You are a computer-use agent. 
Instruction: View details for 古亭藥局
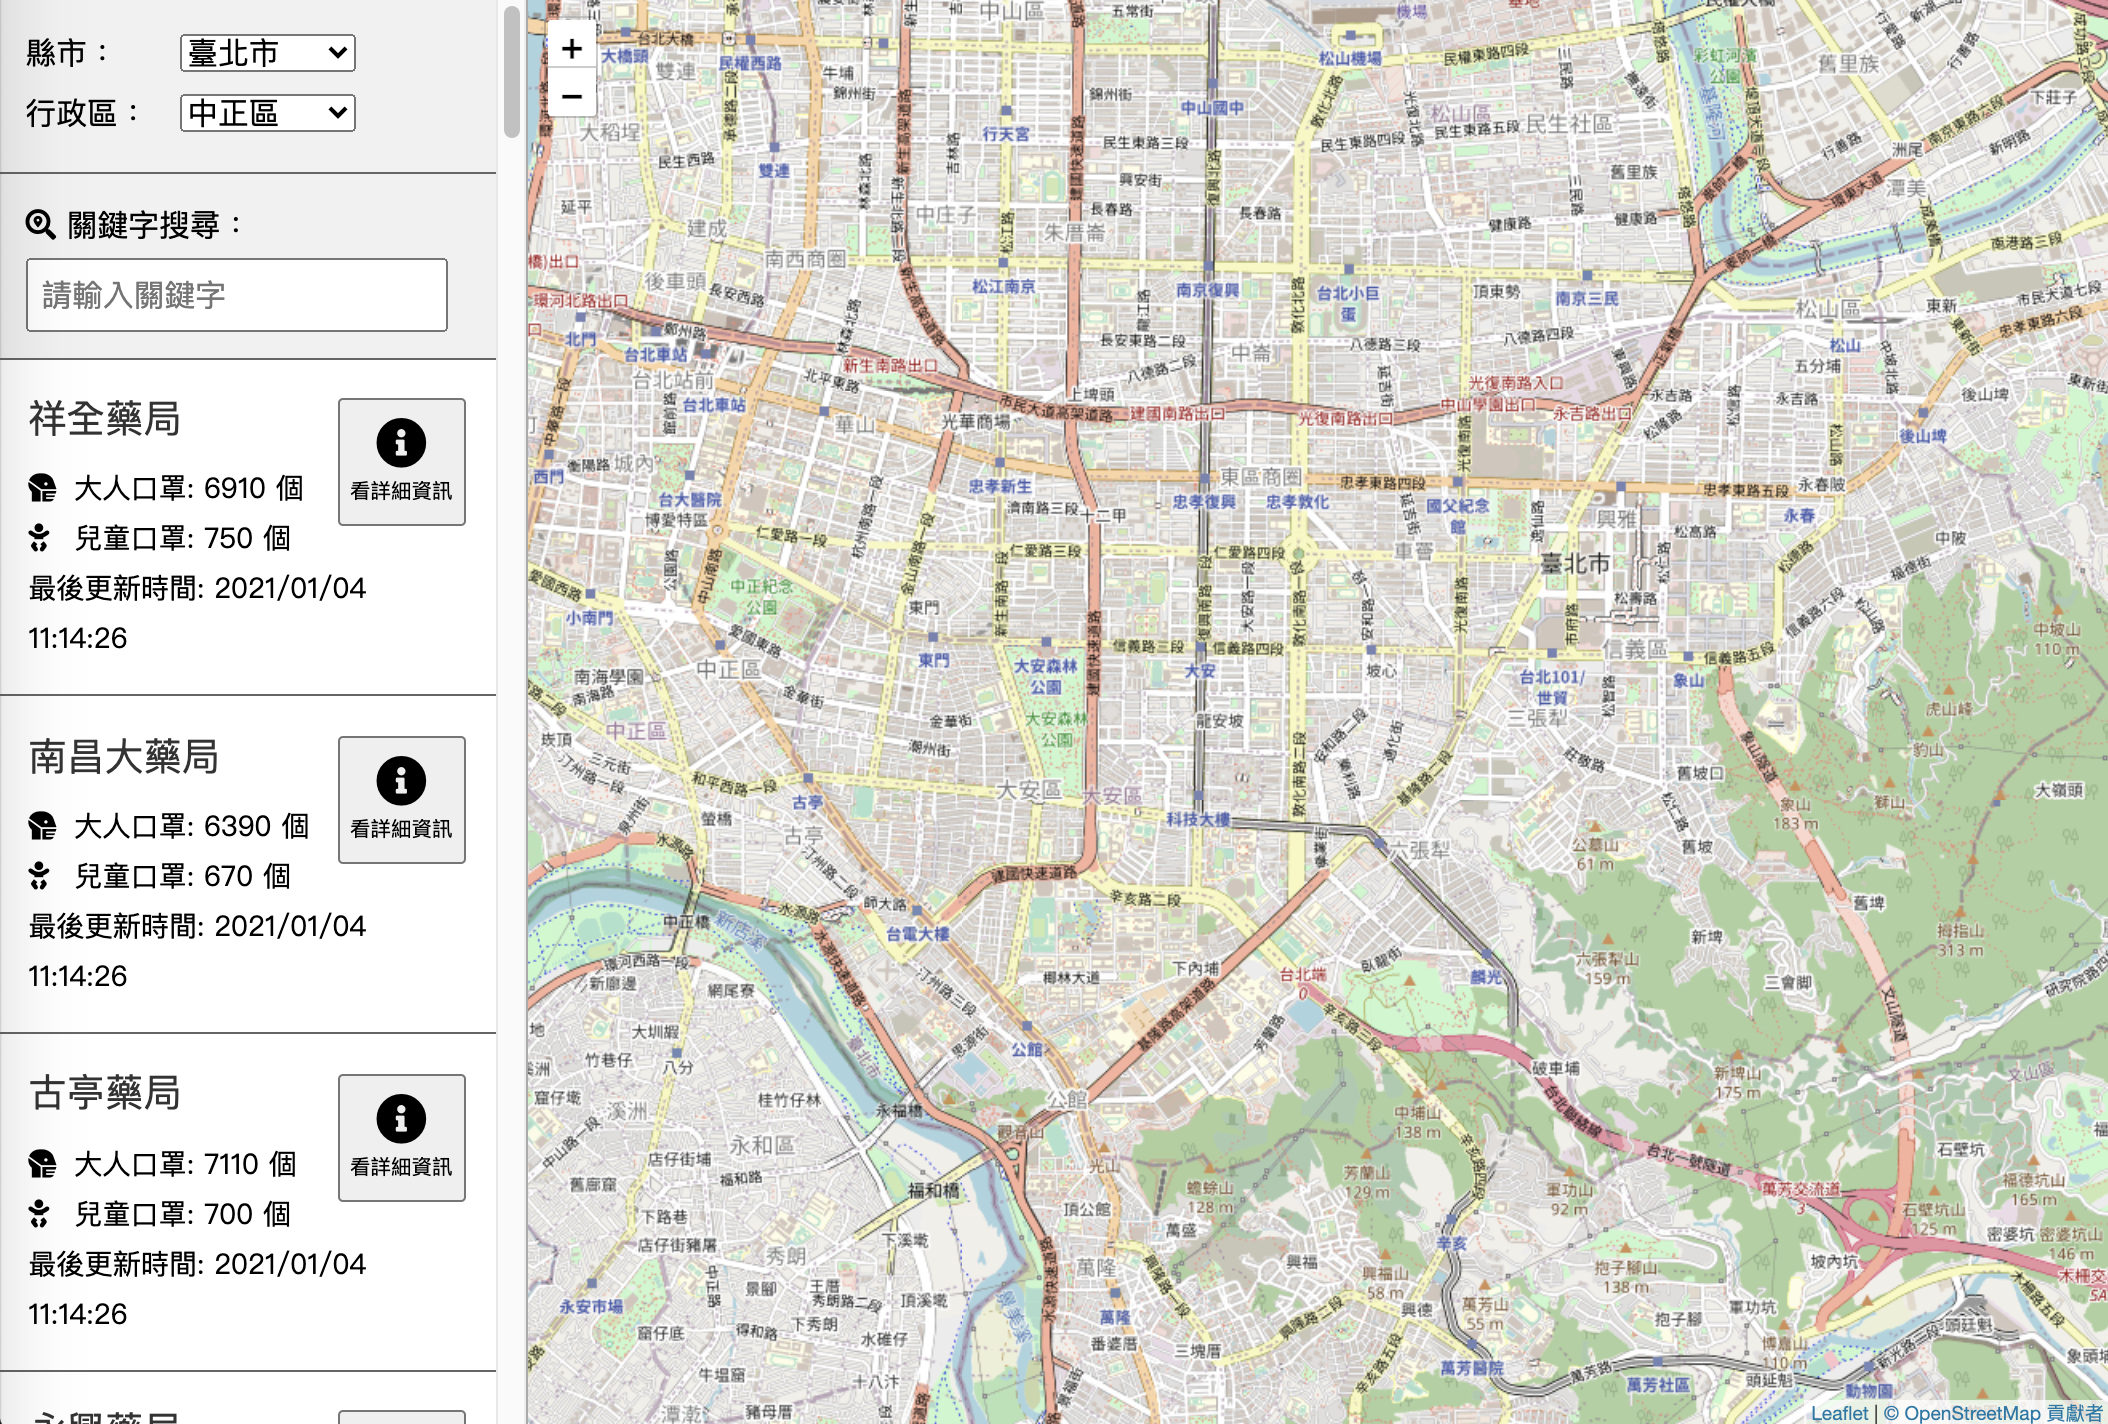click(402, 1138)
